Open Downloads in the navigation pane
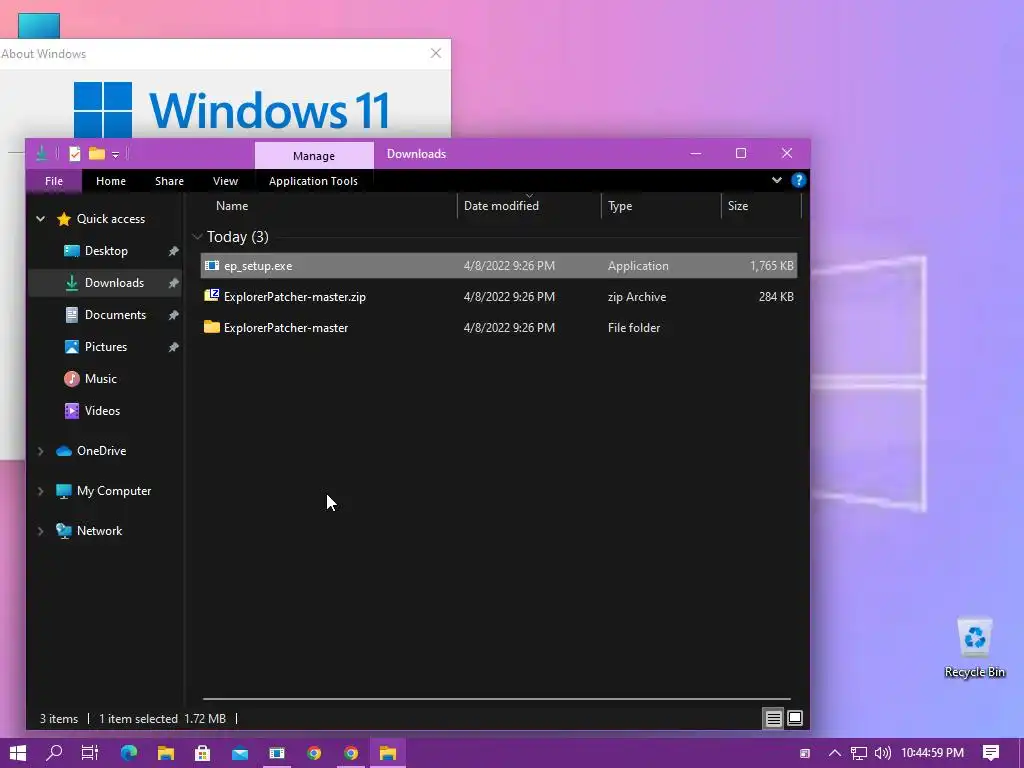 114,283
